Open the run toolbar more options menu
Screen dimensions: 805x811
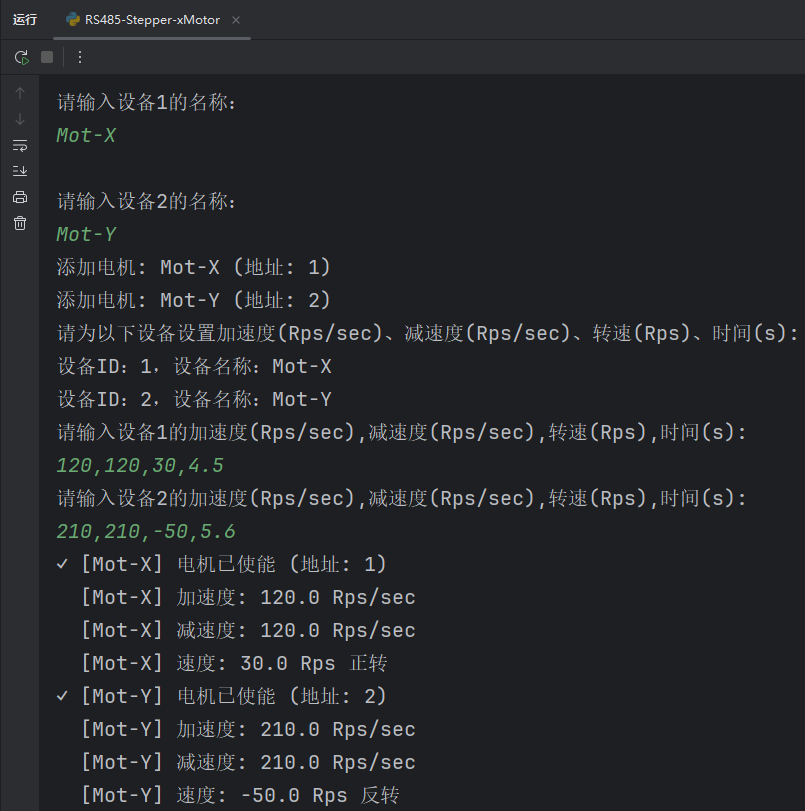[x=80, y=57]
